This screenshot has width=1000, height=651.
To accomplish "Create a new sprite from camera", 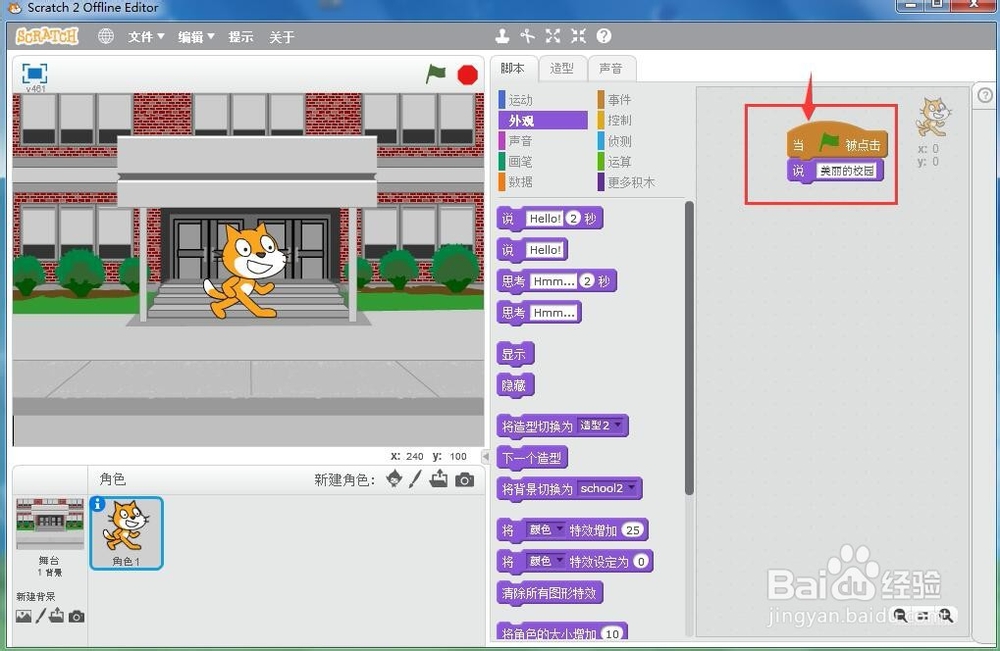I will (464, 479).
